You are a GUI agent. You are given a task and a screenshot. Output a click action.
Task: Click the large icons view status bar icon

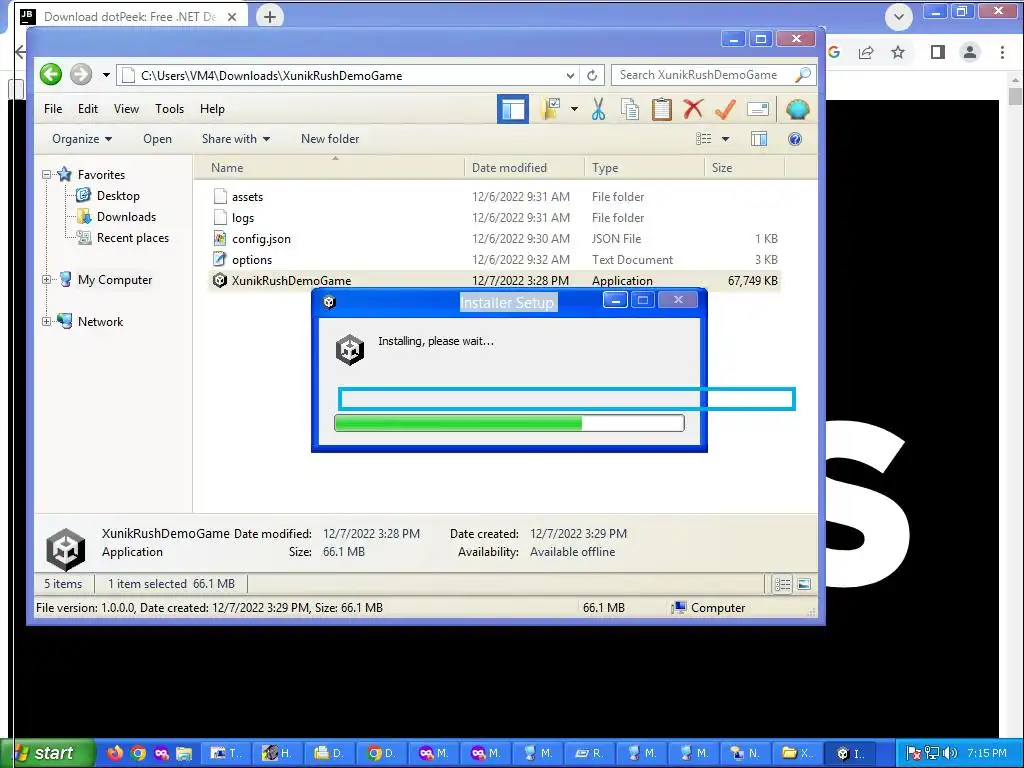[x=804, y=584]
